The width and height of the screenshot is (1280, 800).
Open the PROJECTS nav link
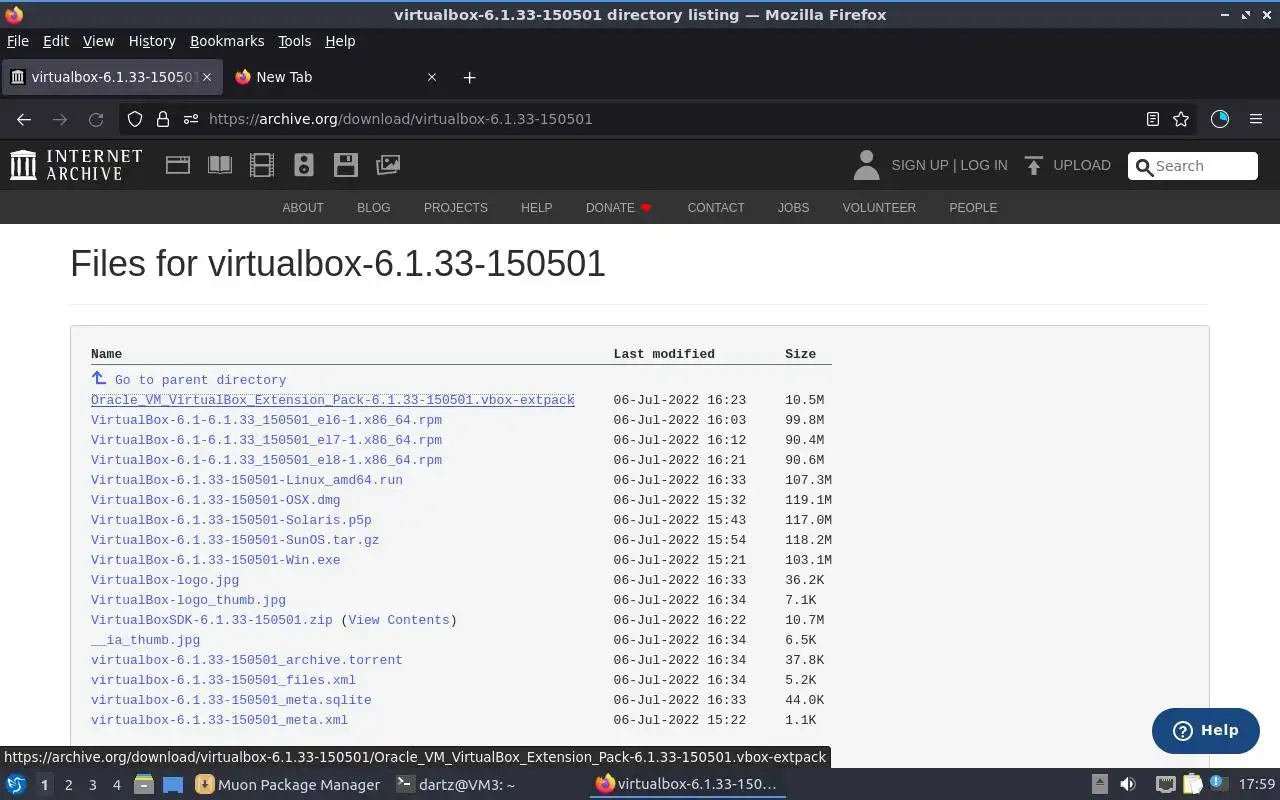pyautogui.click(x=456, y=208)
